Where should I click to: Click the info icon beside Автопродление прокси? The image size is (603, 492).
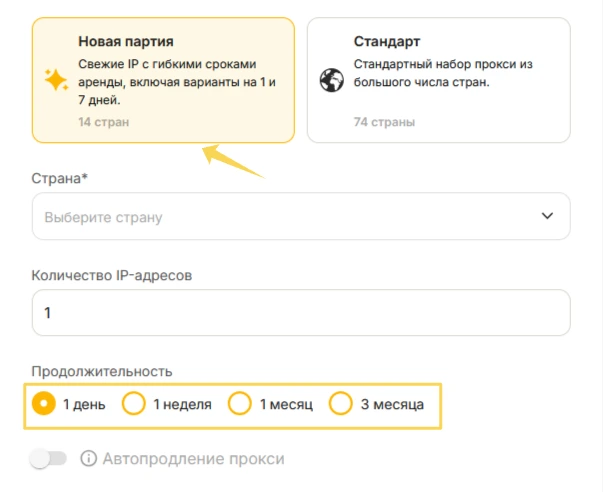pyautogui.click(x=88, y=459)
